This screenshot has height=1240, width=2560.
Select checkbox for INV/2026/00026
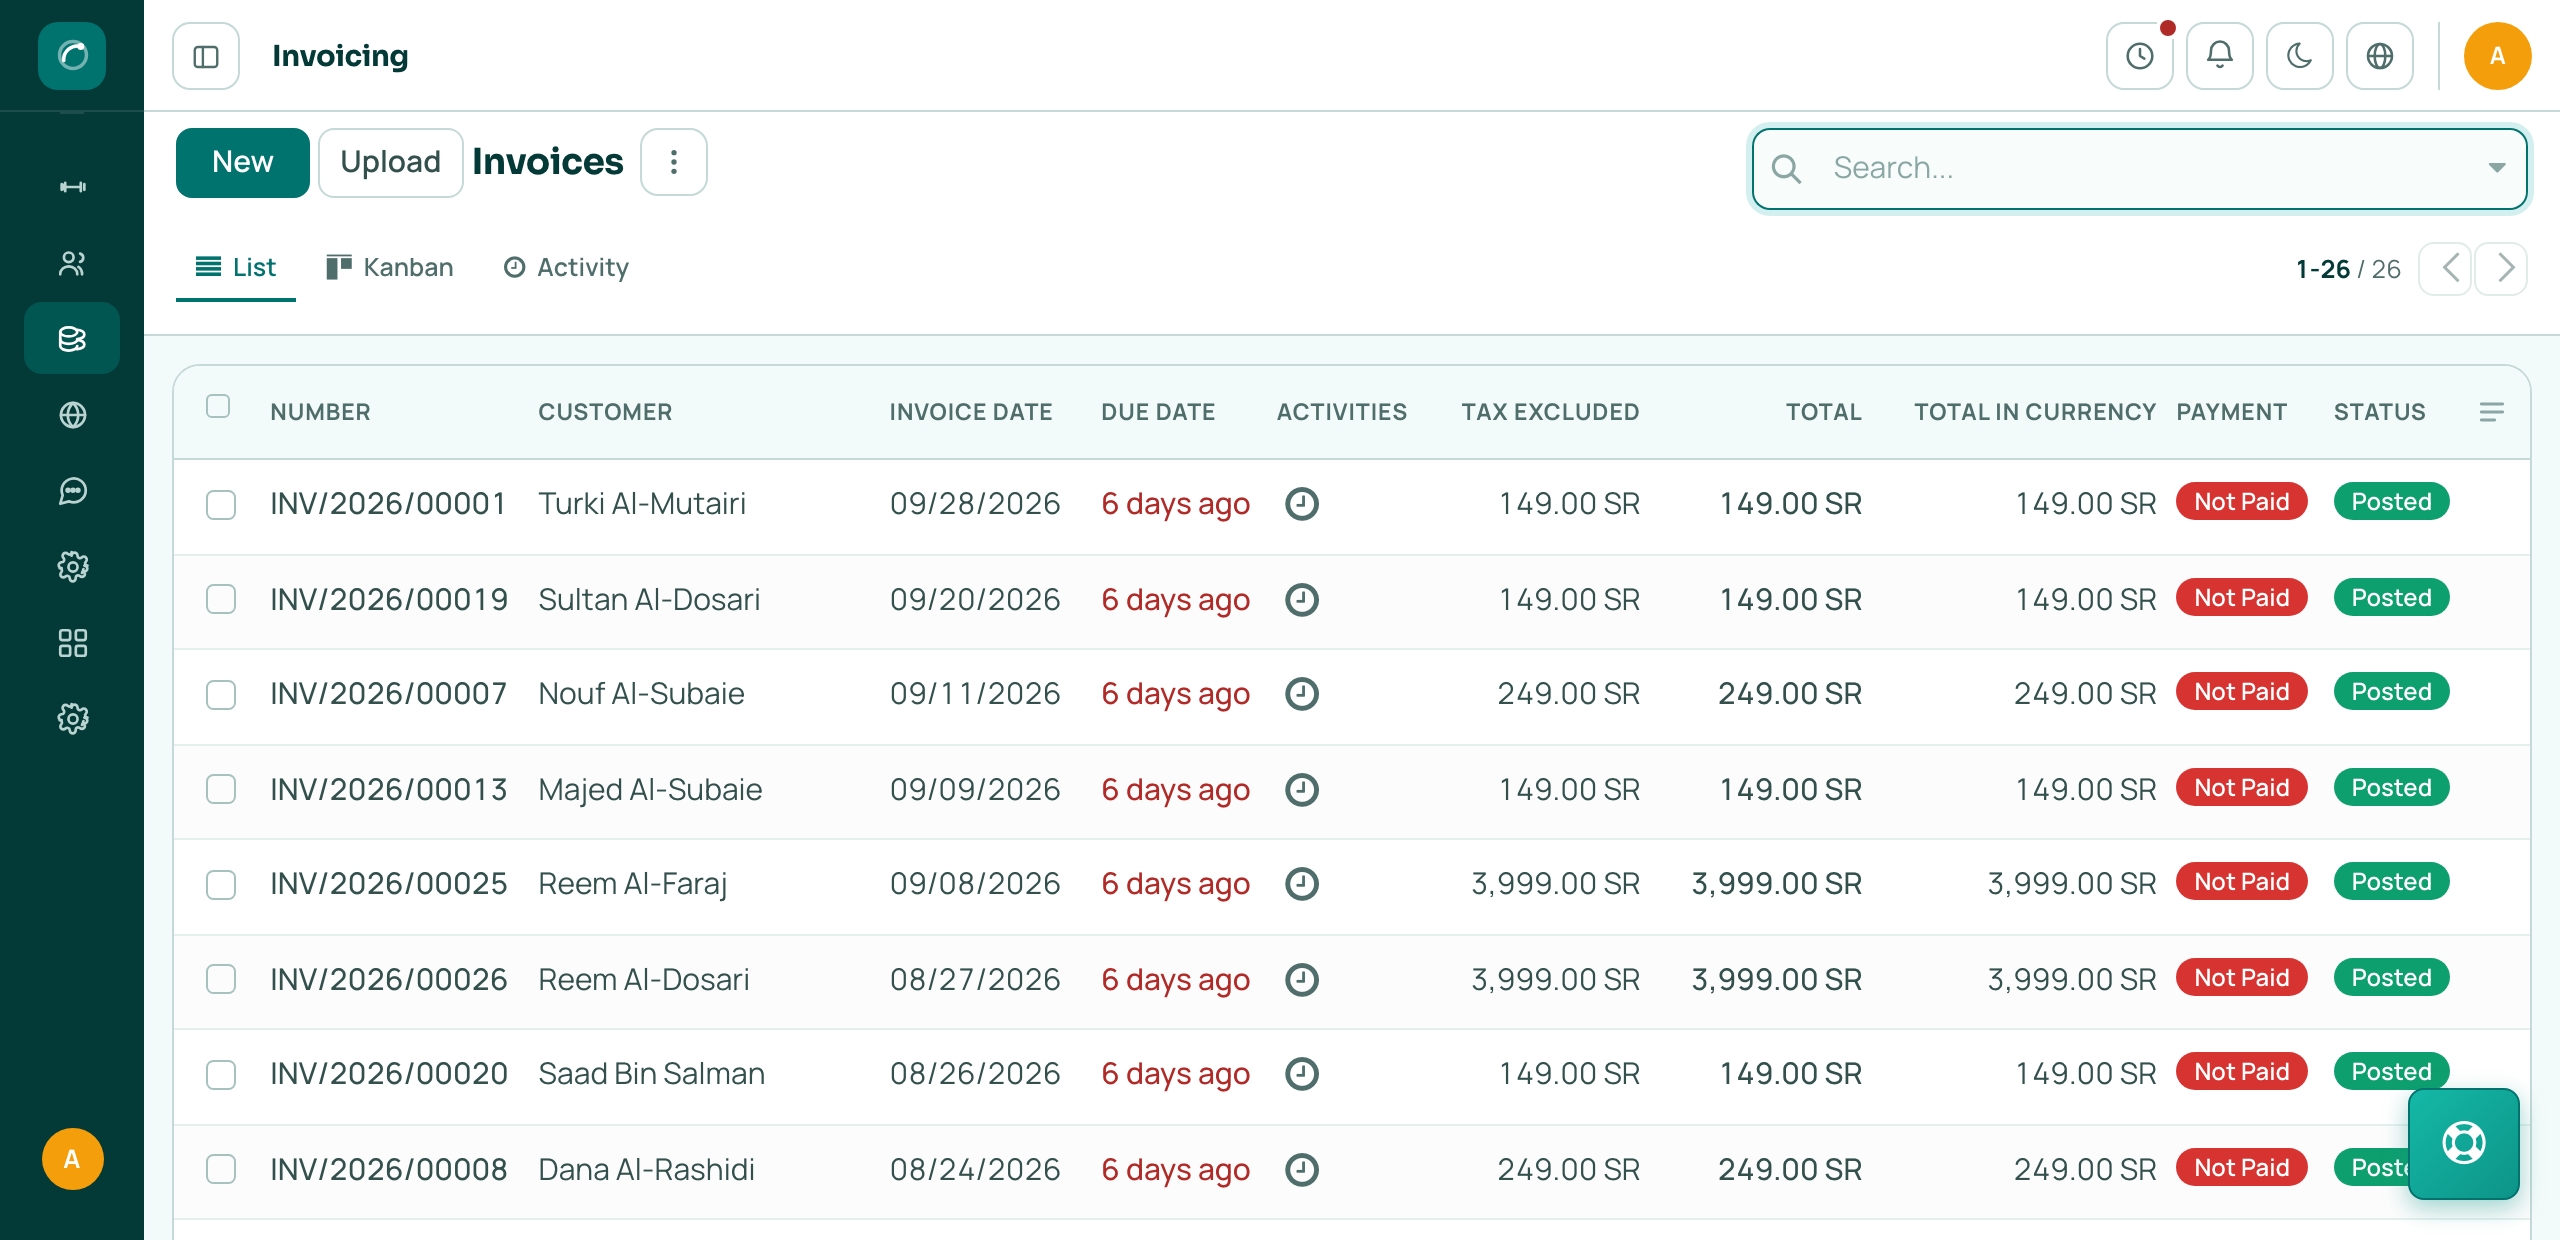221,979
